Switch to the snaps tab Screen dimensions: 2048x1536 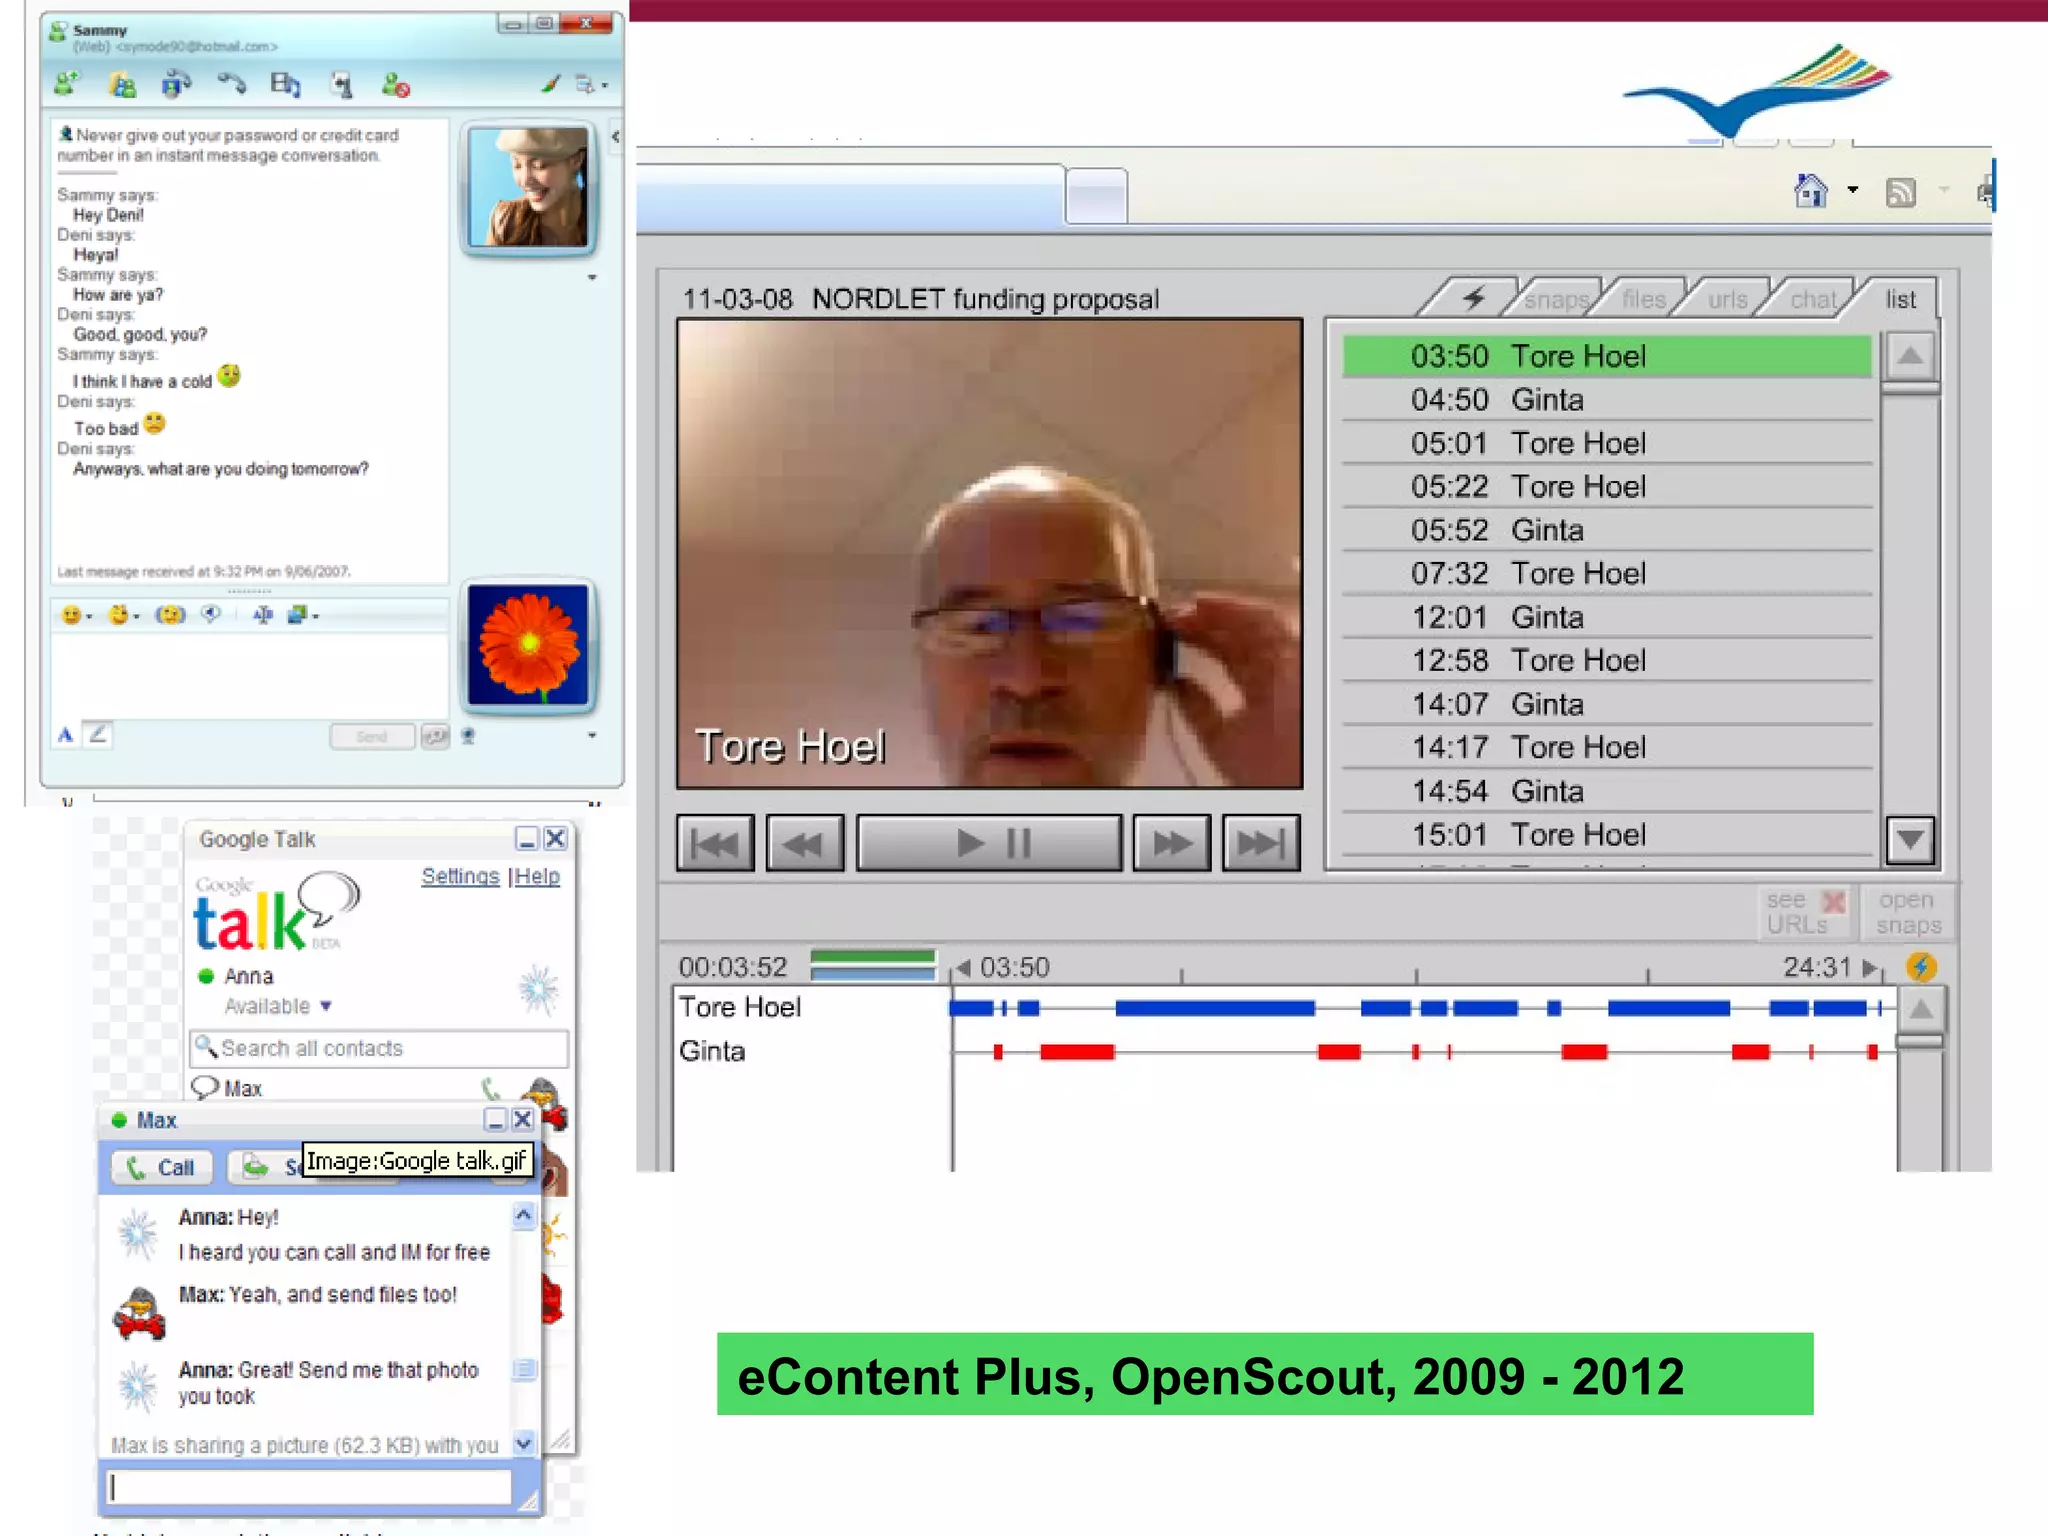pos(1556,299)
